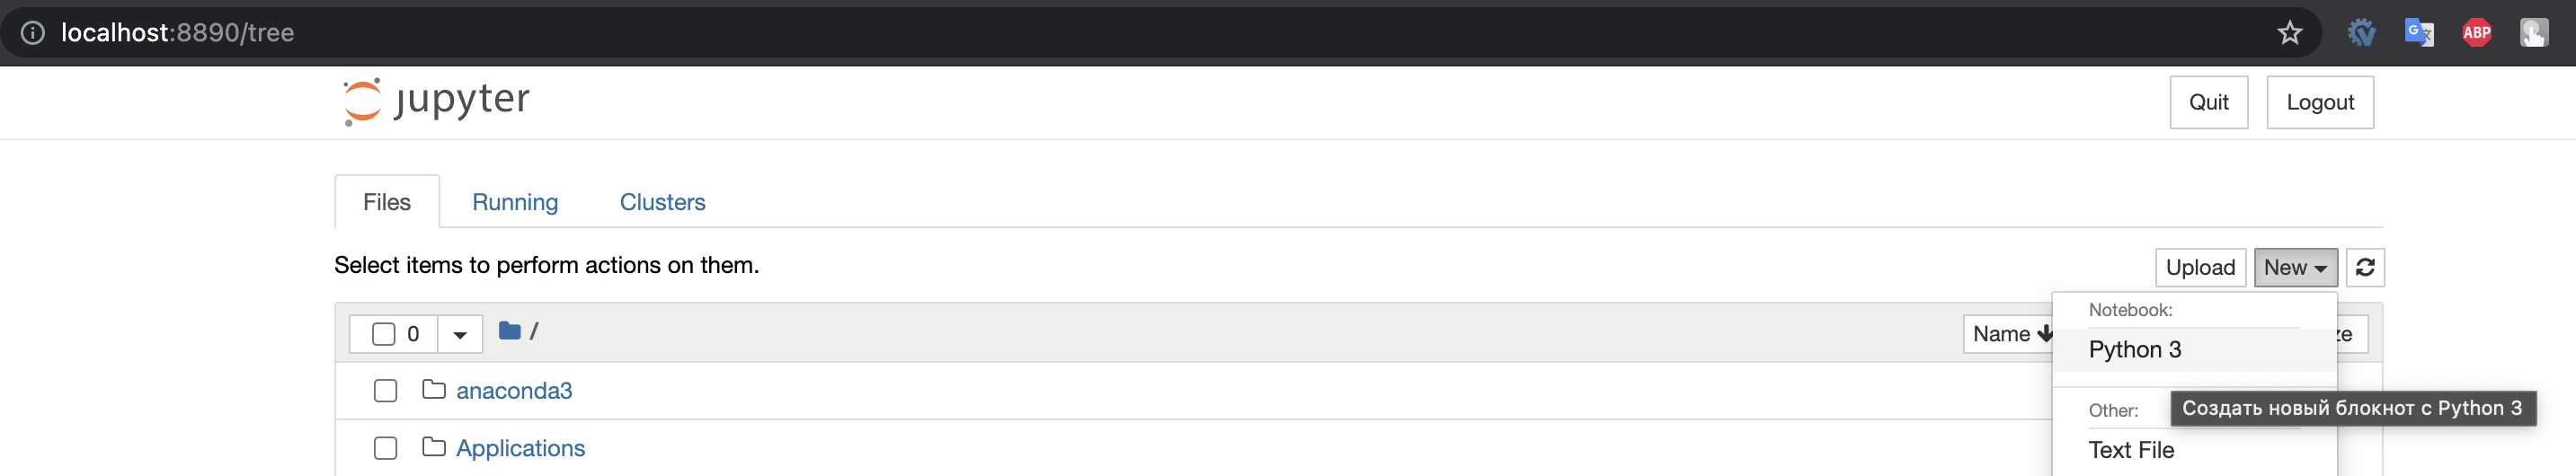Expand the selection type dropdown arrow
Viewport: 2576px width, 476px height.
[x=460, y=334]
